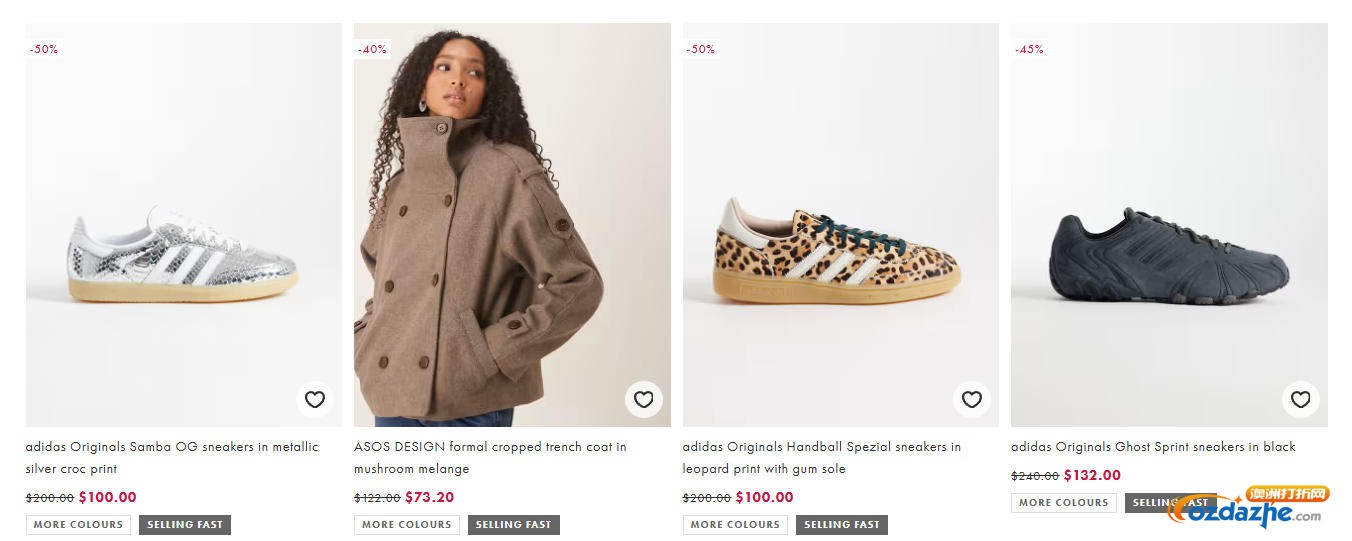The image size is (1352, 541).
Task: Open the silver croc print Samba image
Action: tap(184, 225)
